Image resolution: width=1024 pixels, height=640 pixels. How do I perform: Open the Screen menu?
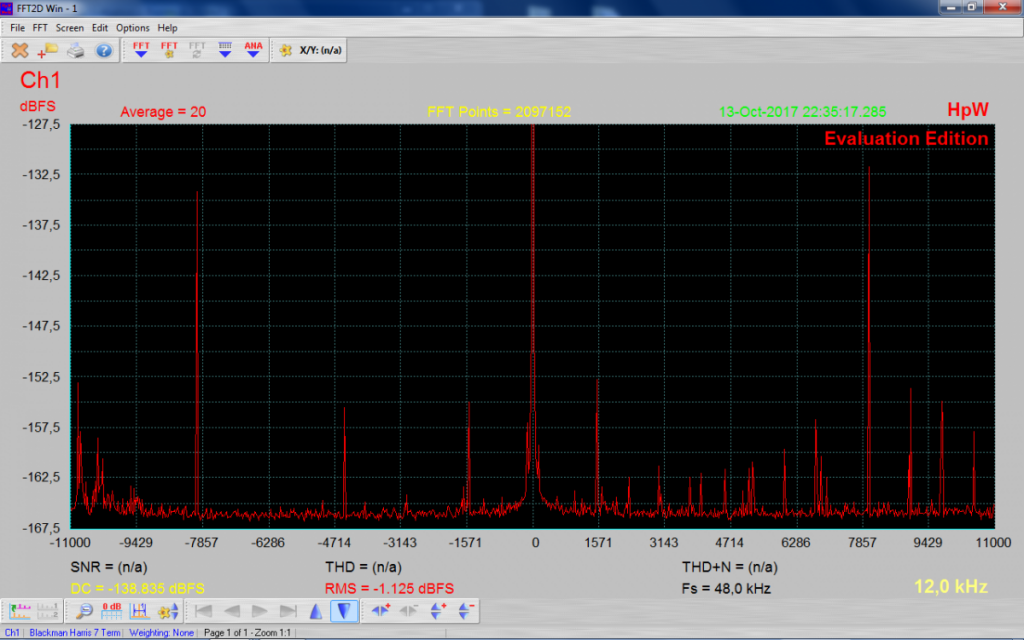70,28
